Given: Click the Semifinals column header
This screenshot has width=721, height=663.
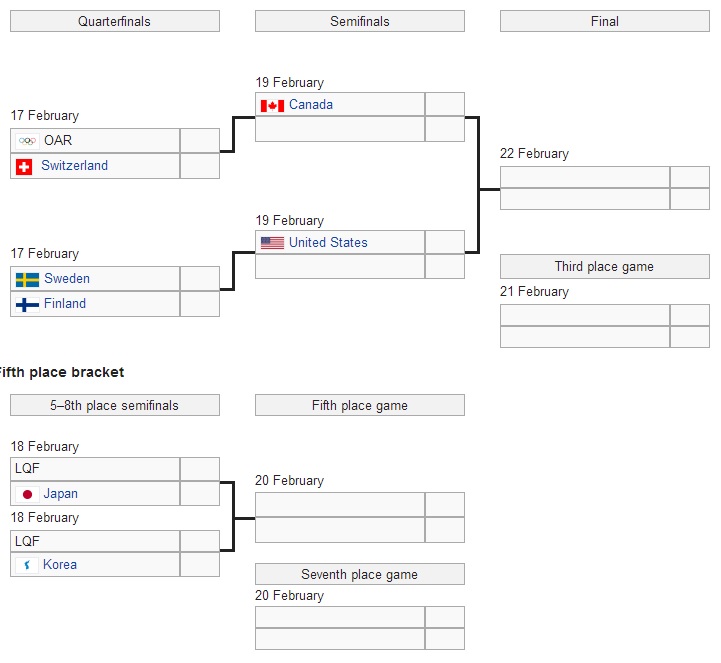Looking at the screenshot, I should 360,21.
